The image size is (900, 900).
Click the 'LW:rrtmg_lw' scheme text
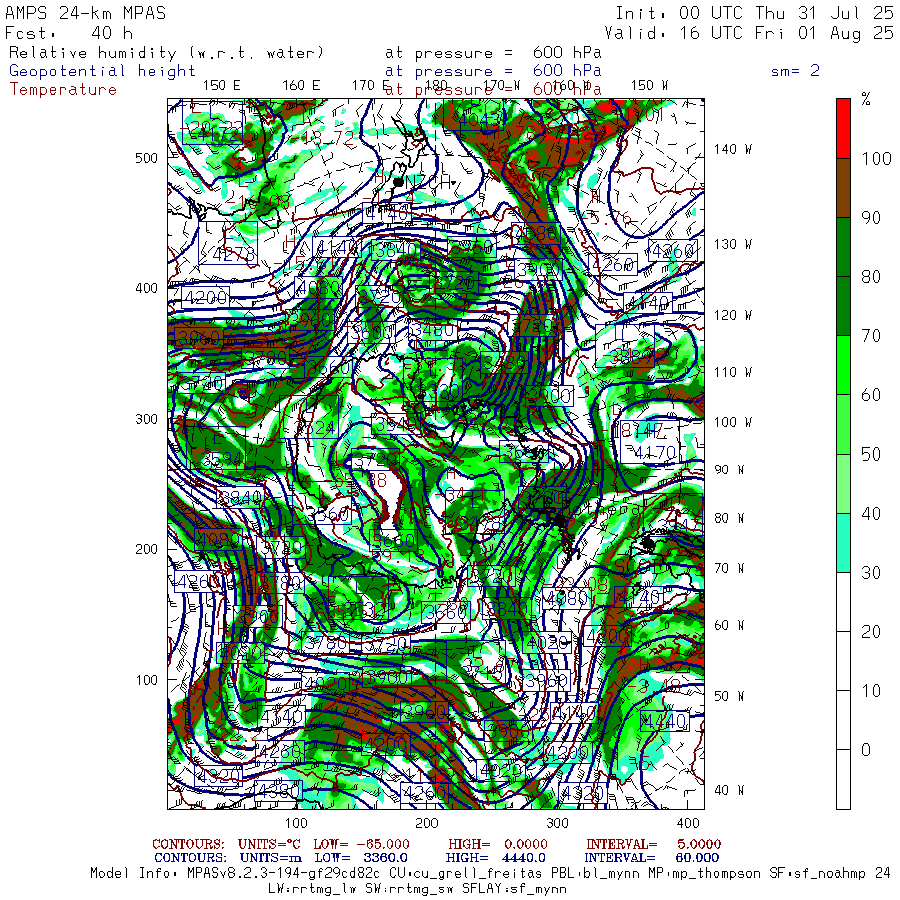312,889
